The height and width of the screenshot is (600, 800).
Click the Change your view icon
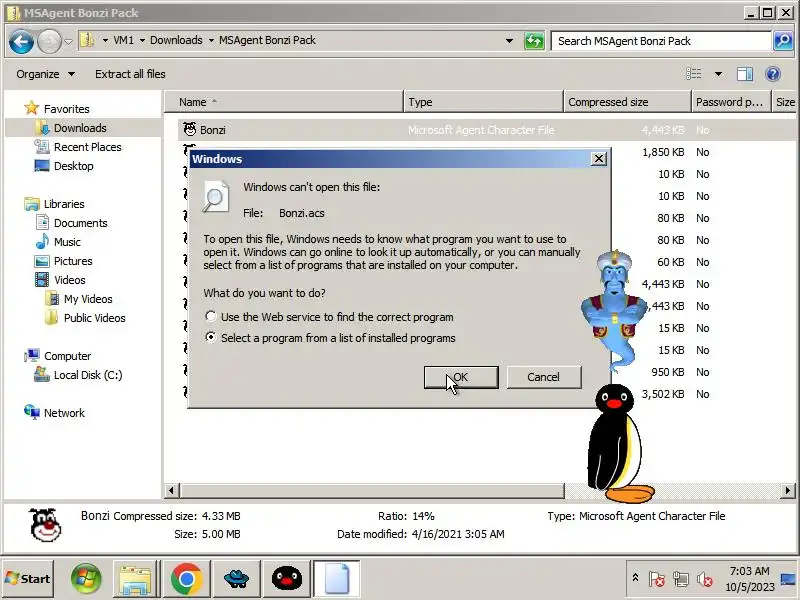(693, 74)
